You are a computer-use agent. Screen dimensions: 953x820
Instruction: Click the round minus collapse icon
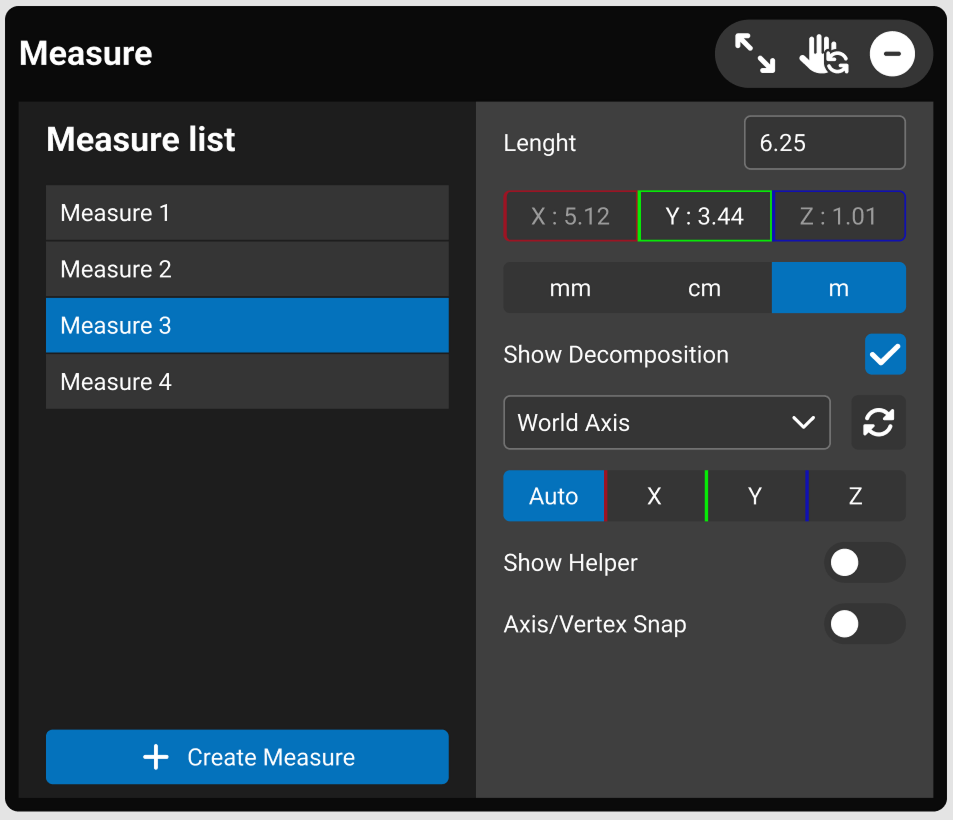[892, 54]
